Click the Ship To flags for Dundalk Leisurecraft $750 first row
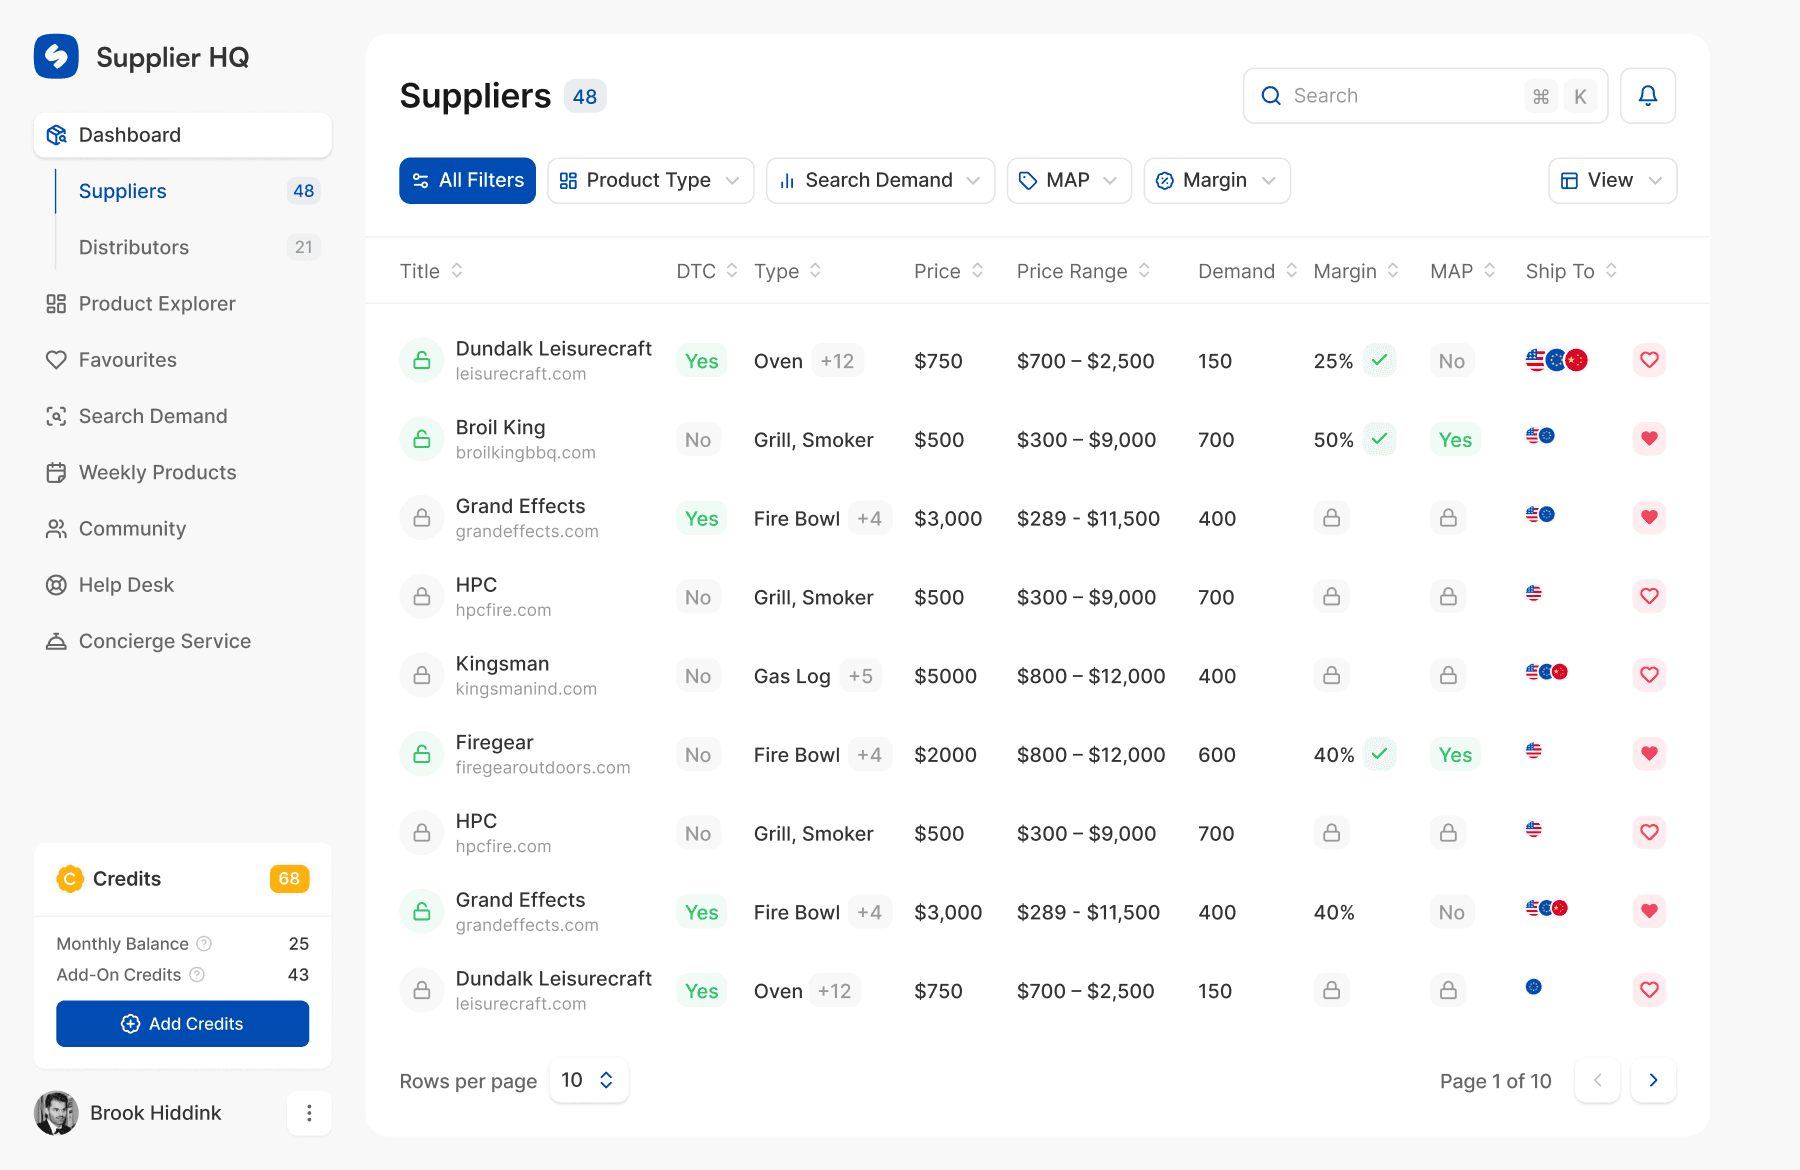Screen dimensions: 1800x1170 coord(1557,360)
